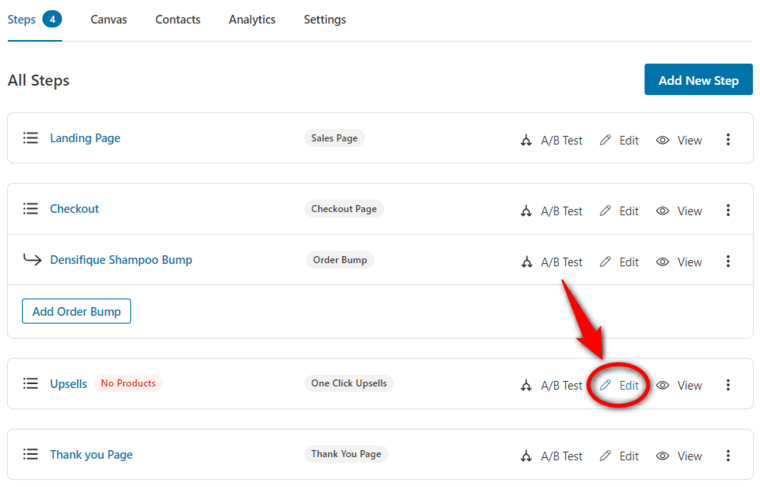
Task: Click the Sales Page type label
Action: click(x=334, y=138)
